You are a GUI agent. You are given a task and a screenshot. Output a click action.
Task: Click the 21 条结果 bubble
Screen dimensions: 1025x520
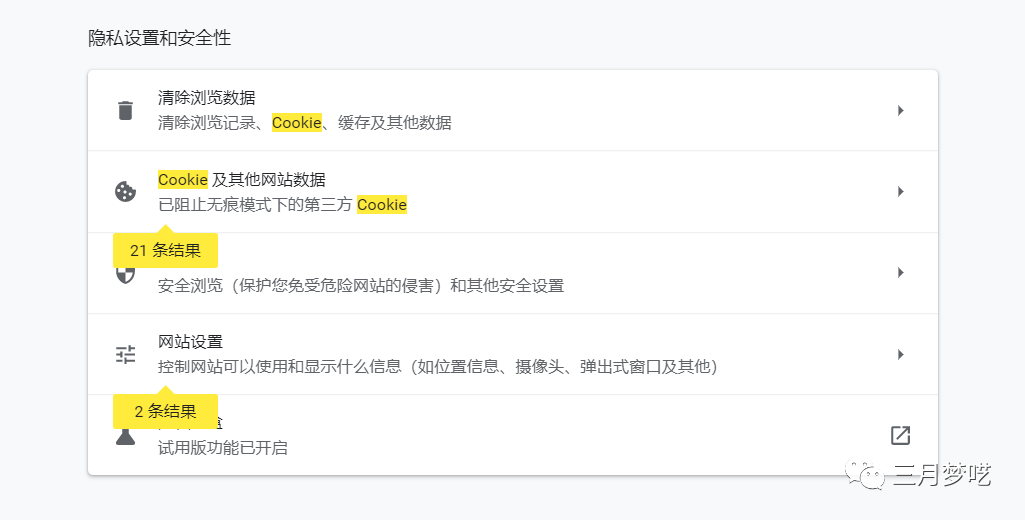point(165,251)
